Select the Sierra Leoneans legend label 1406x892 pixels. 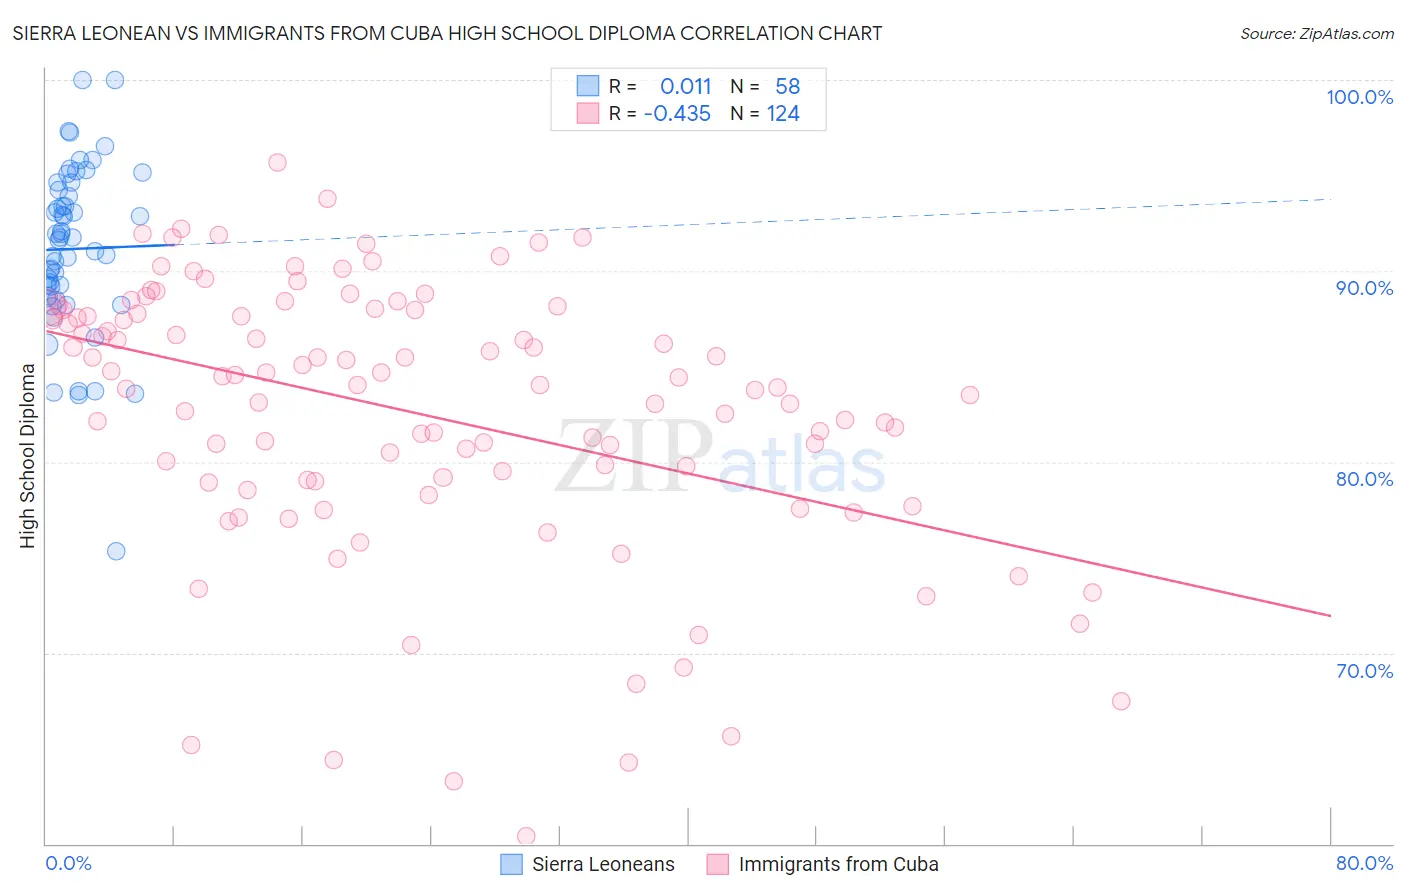(603, 864)
